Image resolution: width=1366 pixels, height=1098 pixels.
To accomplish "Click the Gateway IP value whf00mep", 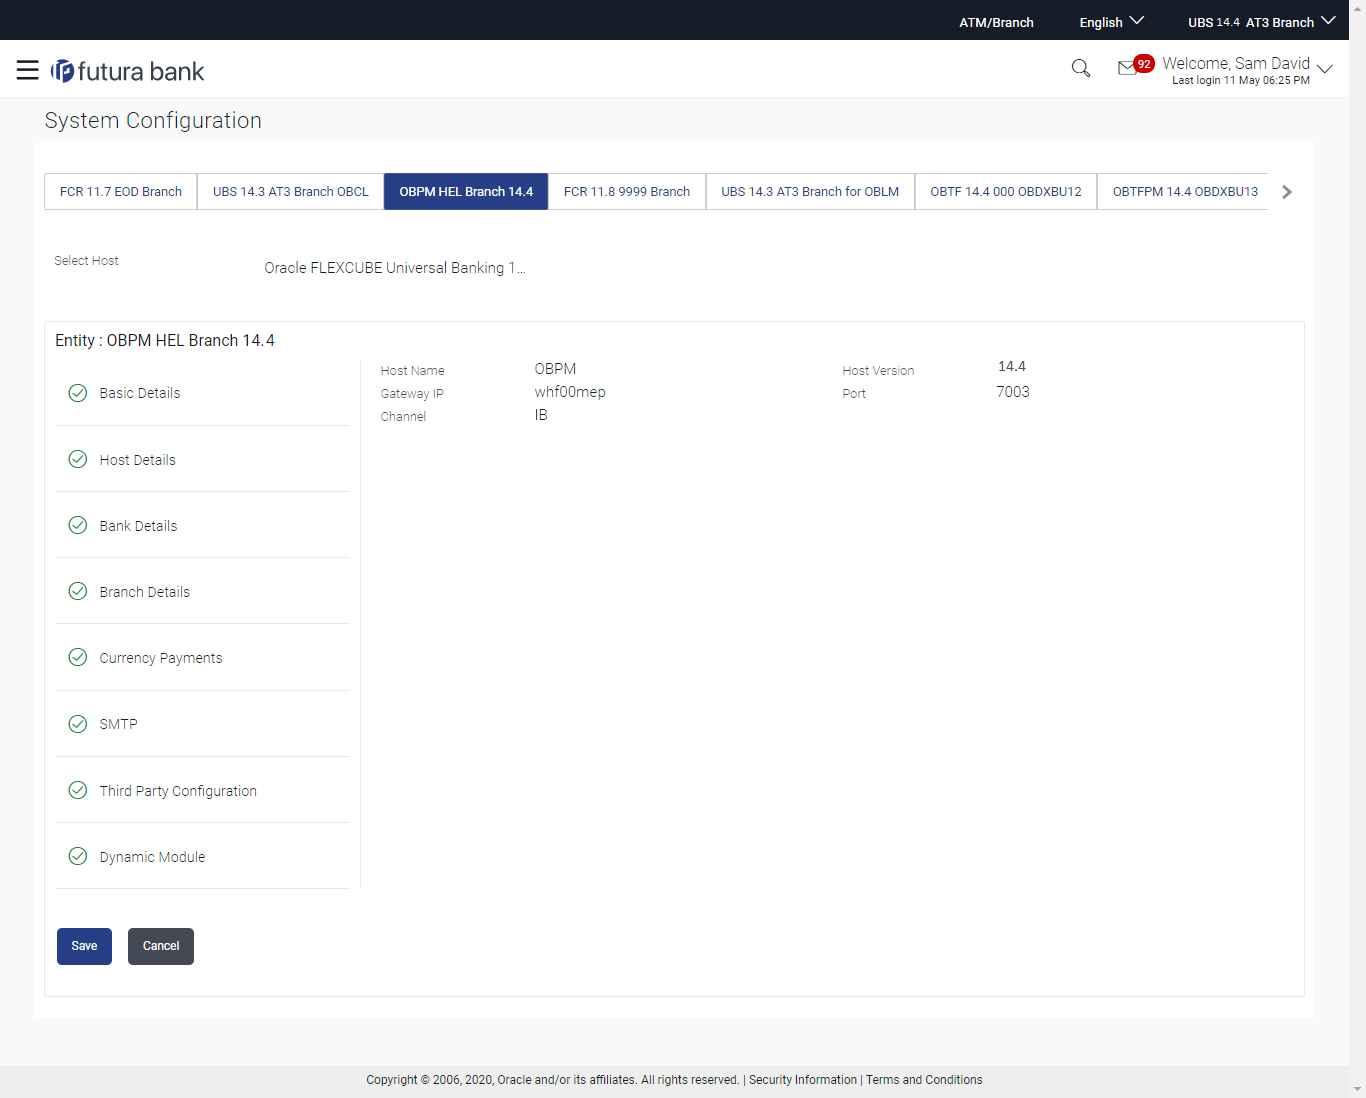I will [x=570, y=392].
